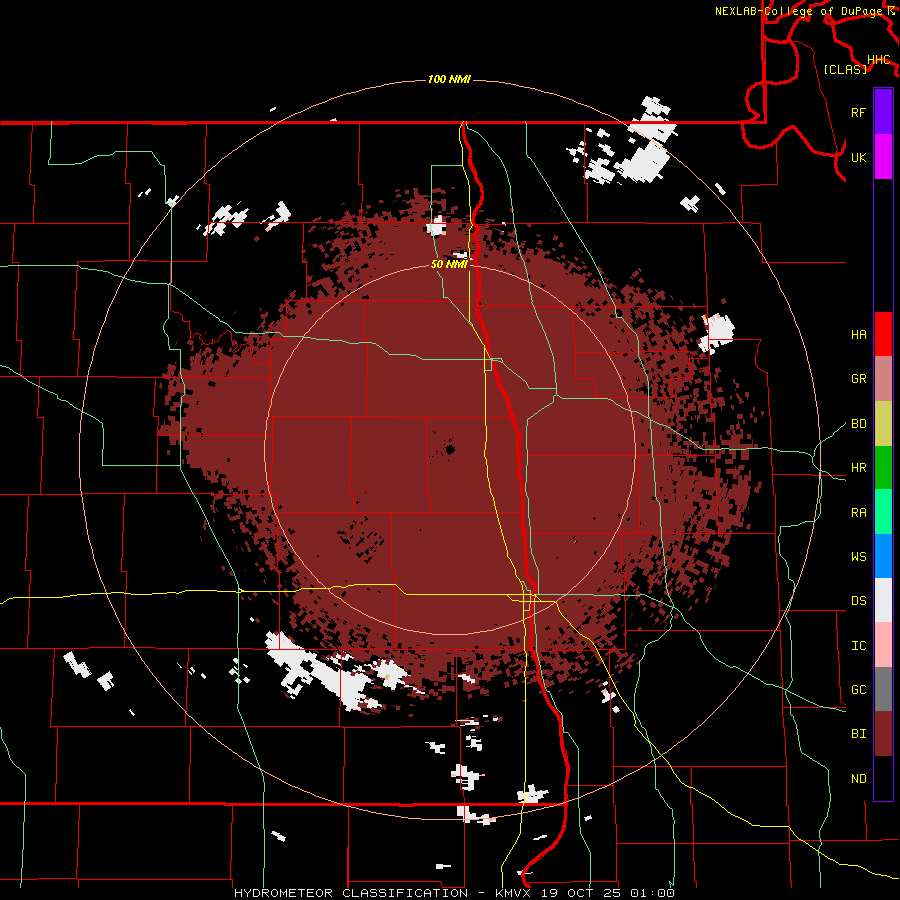Screen dimensions: 900x900
Task: Click the blue WS legend color swatch
Action: [883, 556]
